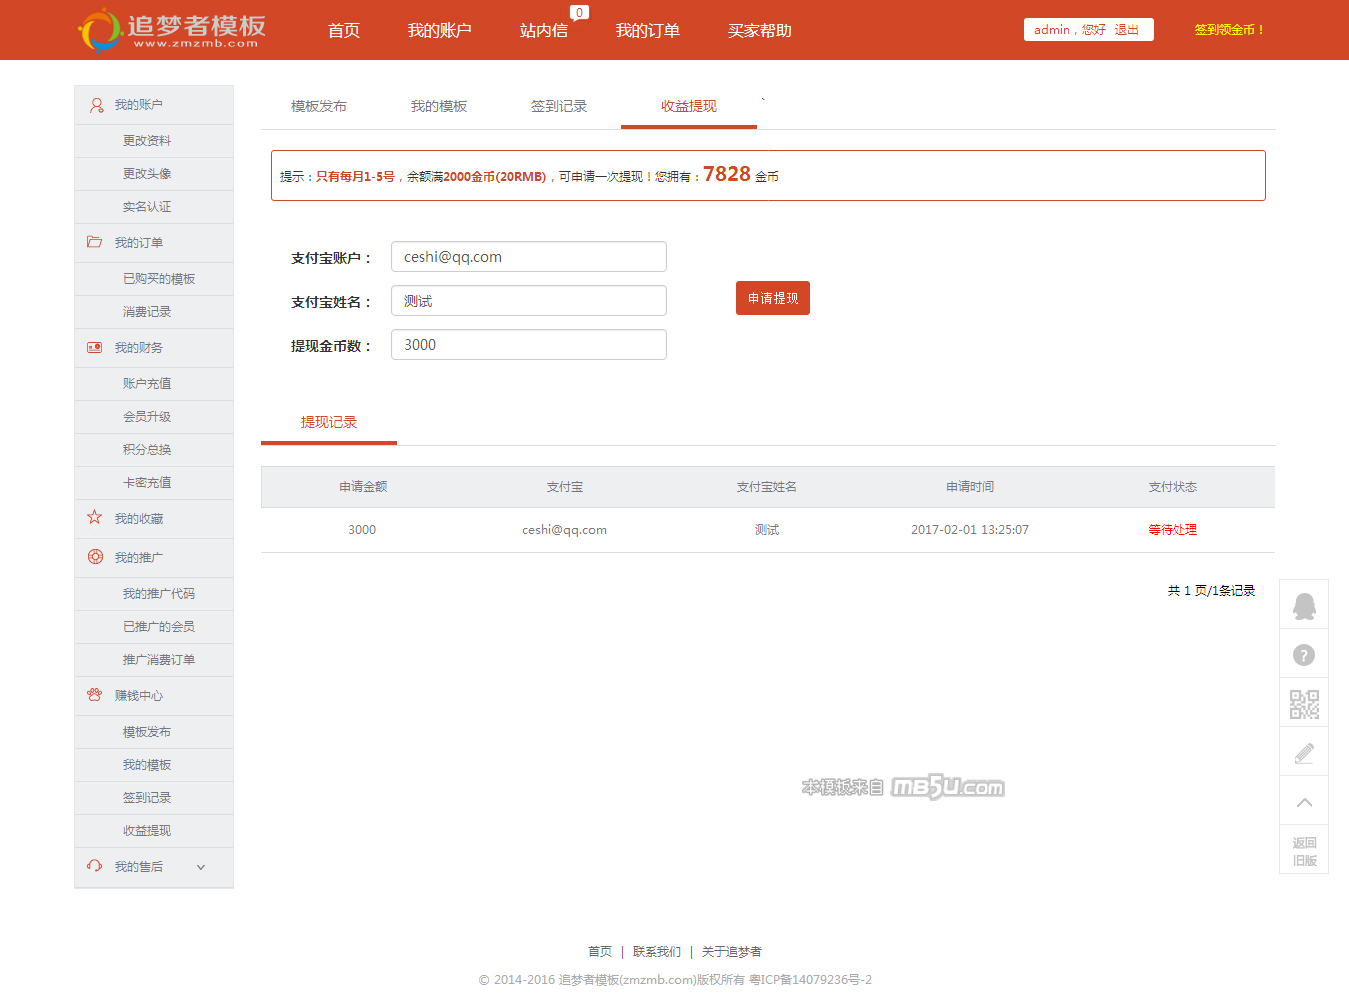Click the pencil feedback icon
The width and height of the screenshot is (1349, 1004).
[1304, 753]
